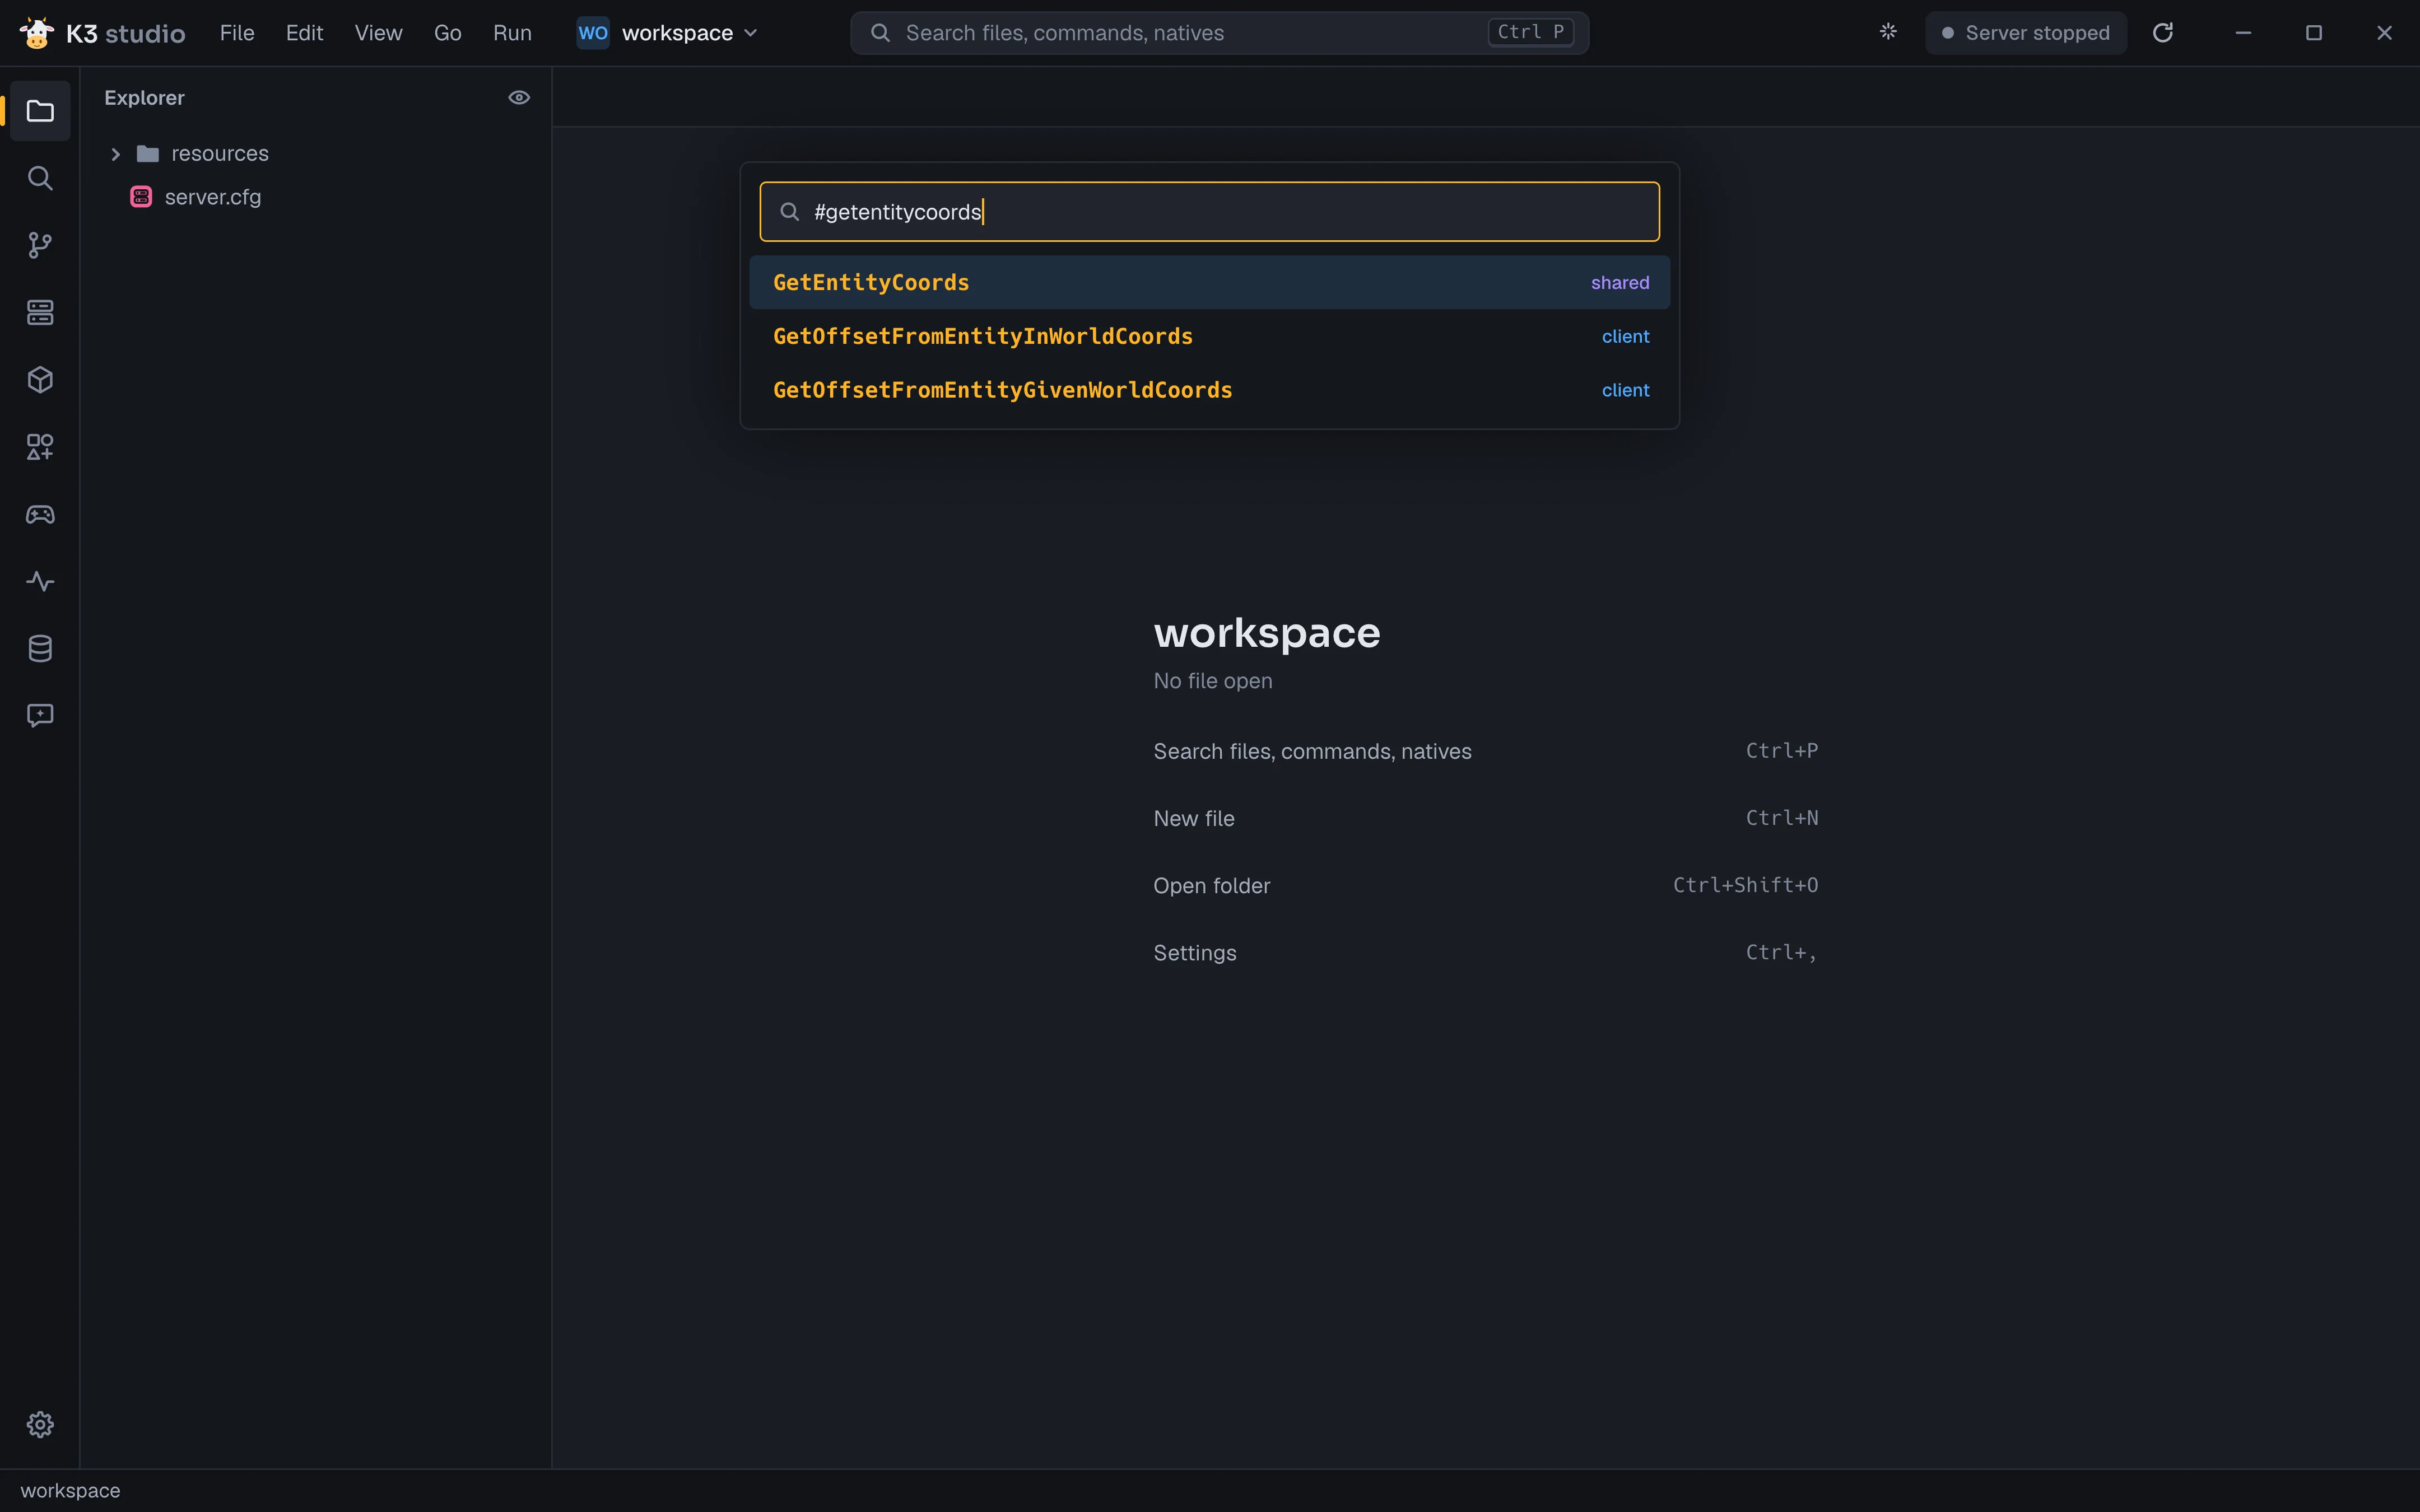Select GetOffsetFromEntityInWorldCoords result
The width and height of the screenshot is (2420, 1512).
coord(1210,336)
